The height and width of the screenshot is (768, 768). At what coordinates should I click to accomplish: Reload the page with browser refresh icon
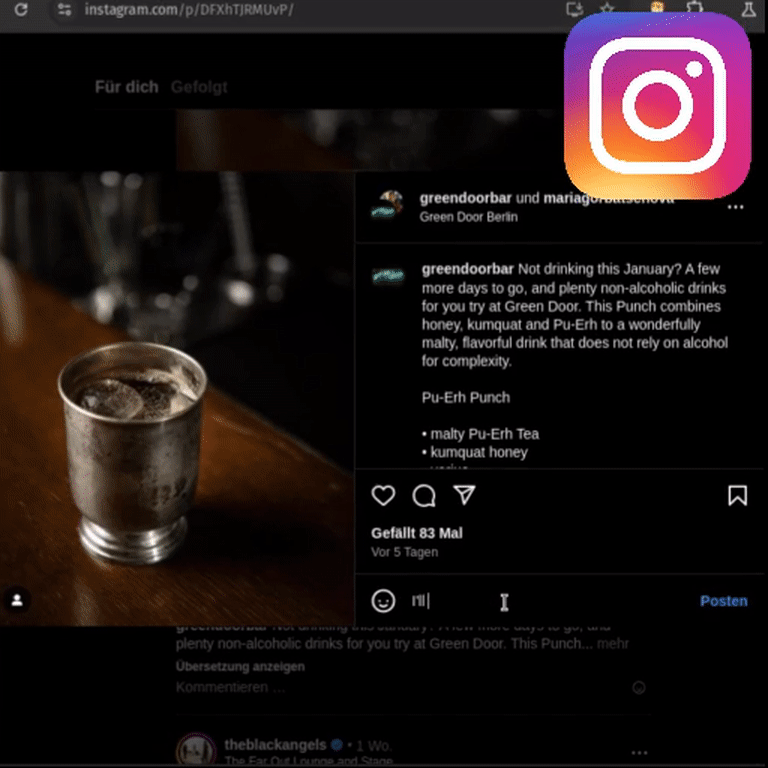(21, 9)
